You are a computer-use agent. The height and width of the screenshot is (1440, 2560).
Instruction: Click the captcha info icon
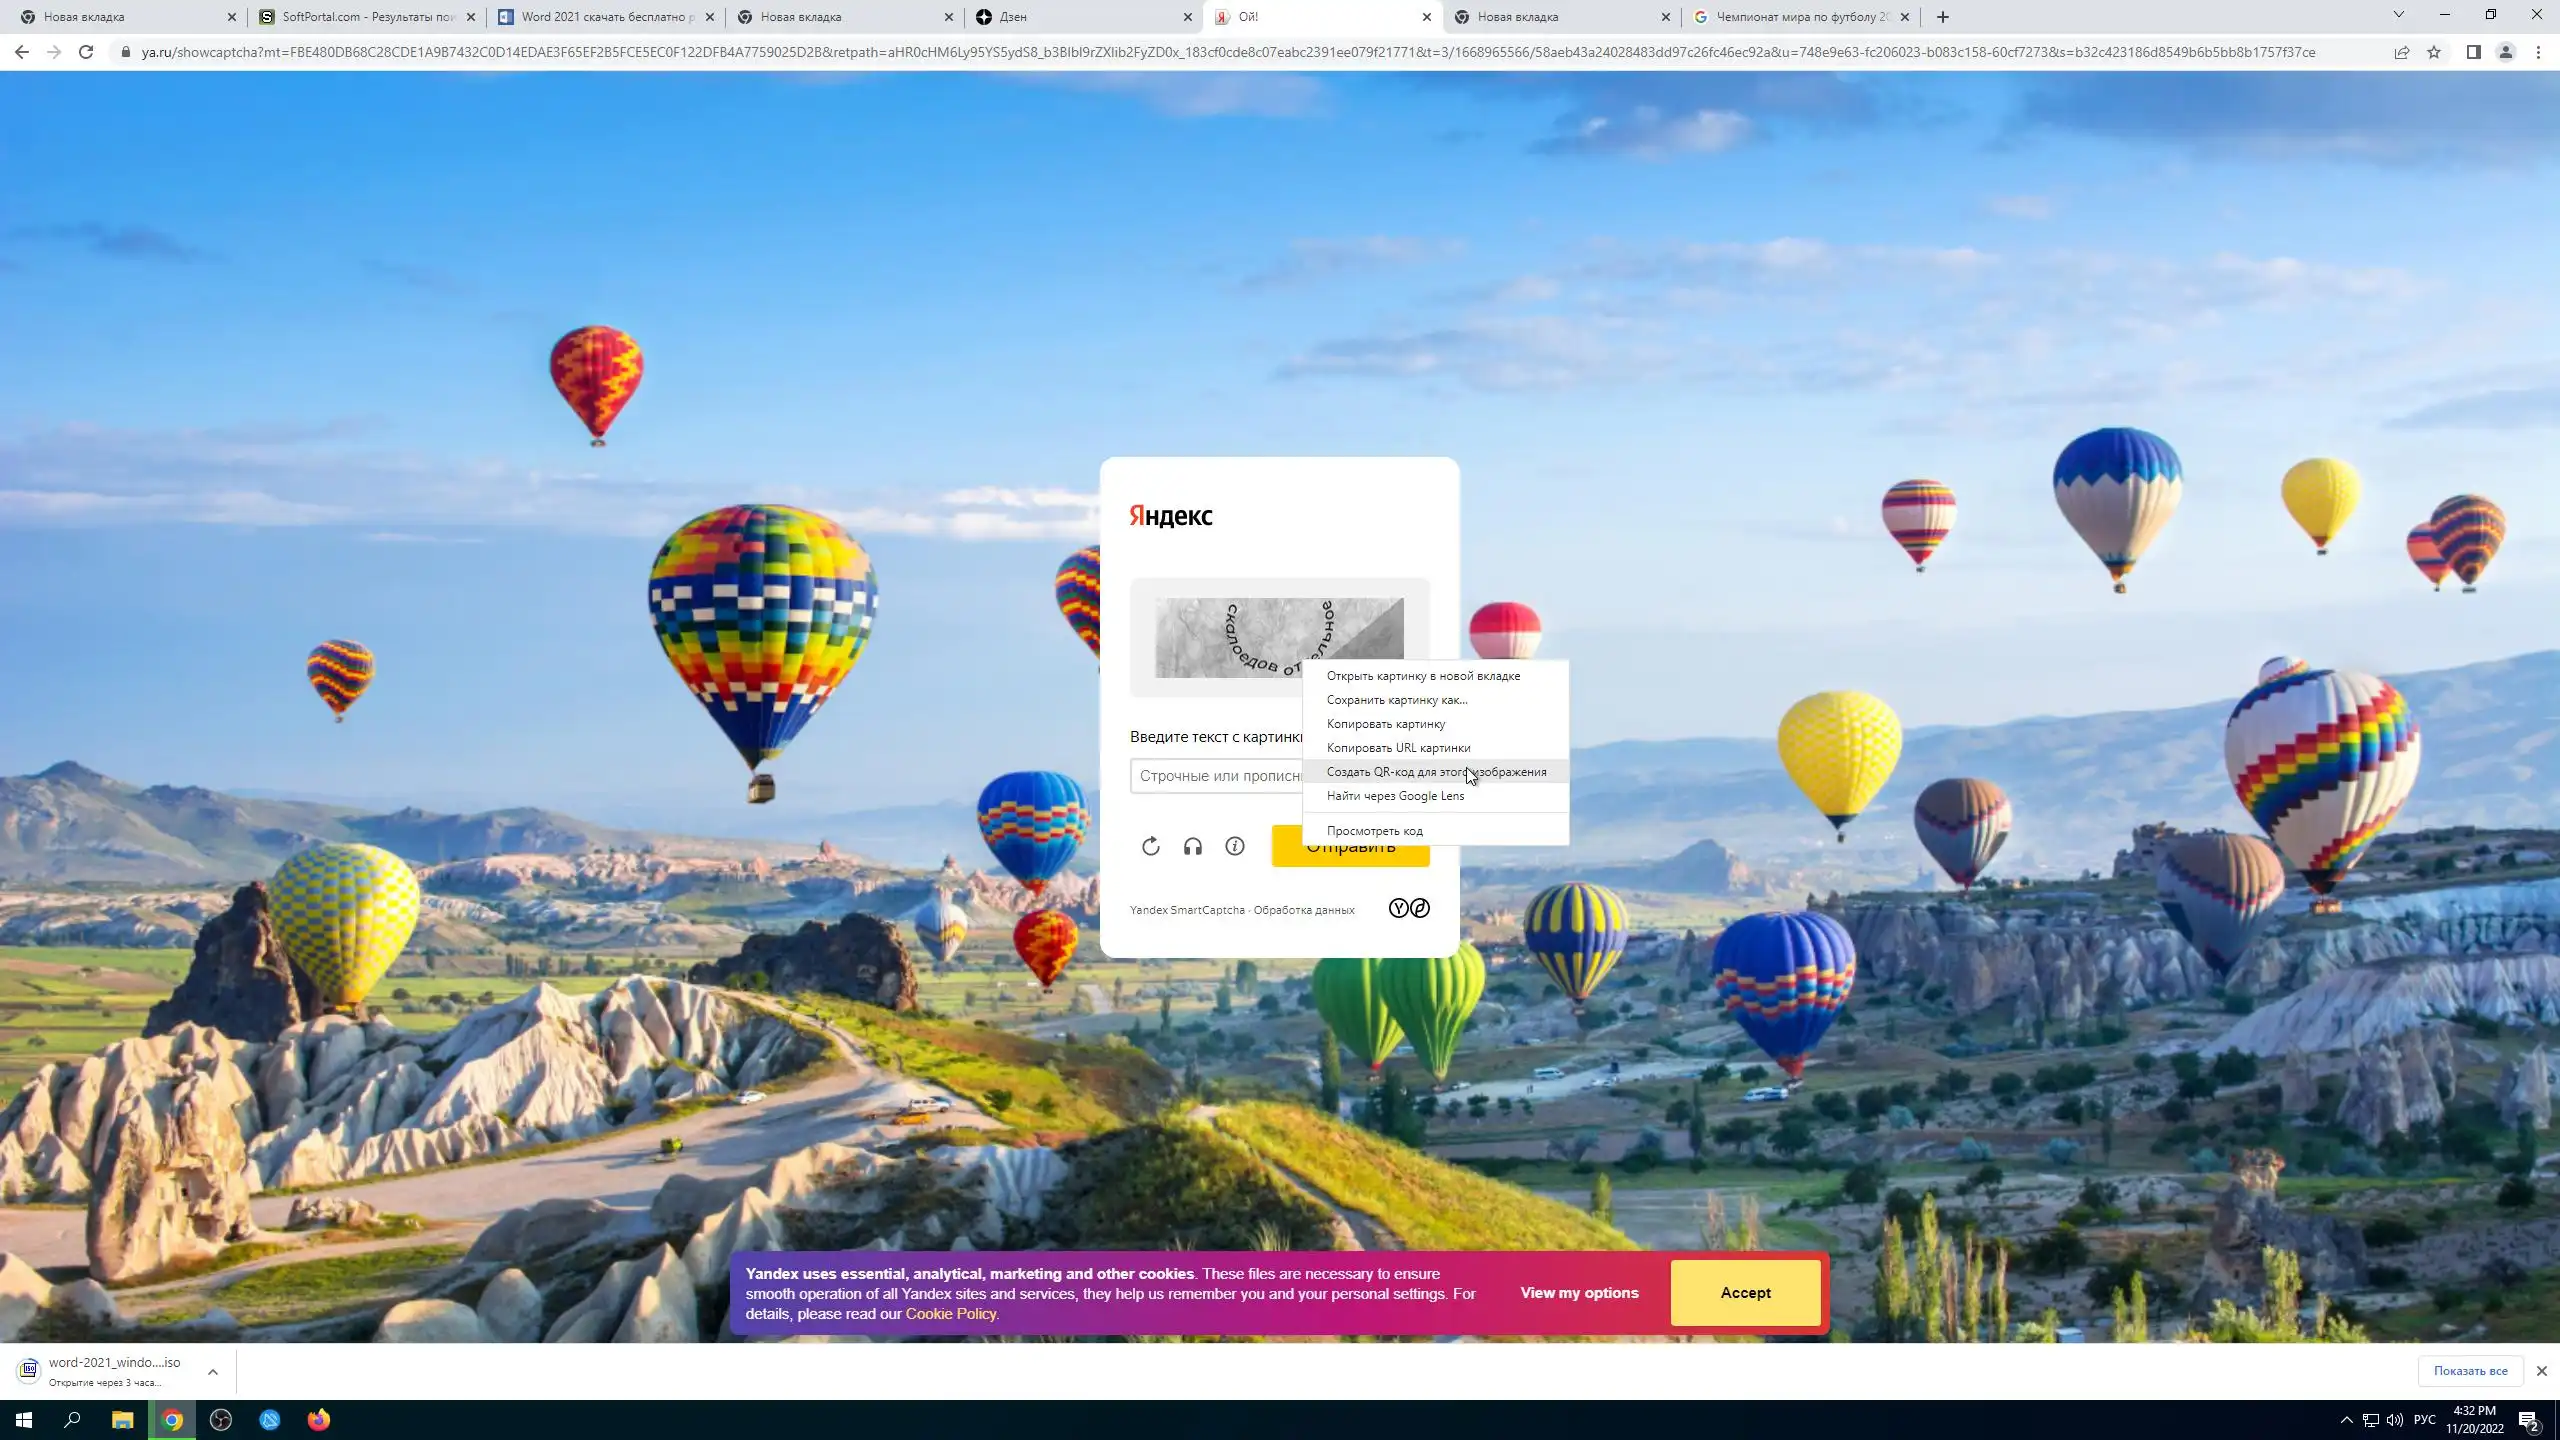[1235, 847]
